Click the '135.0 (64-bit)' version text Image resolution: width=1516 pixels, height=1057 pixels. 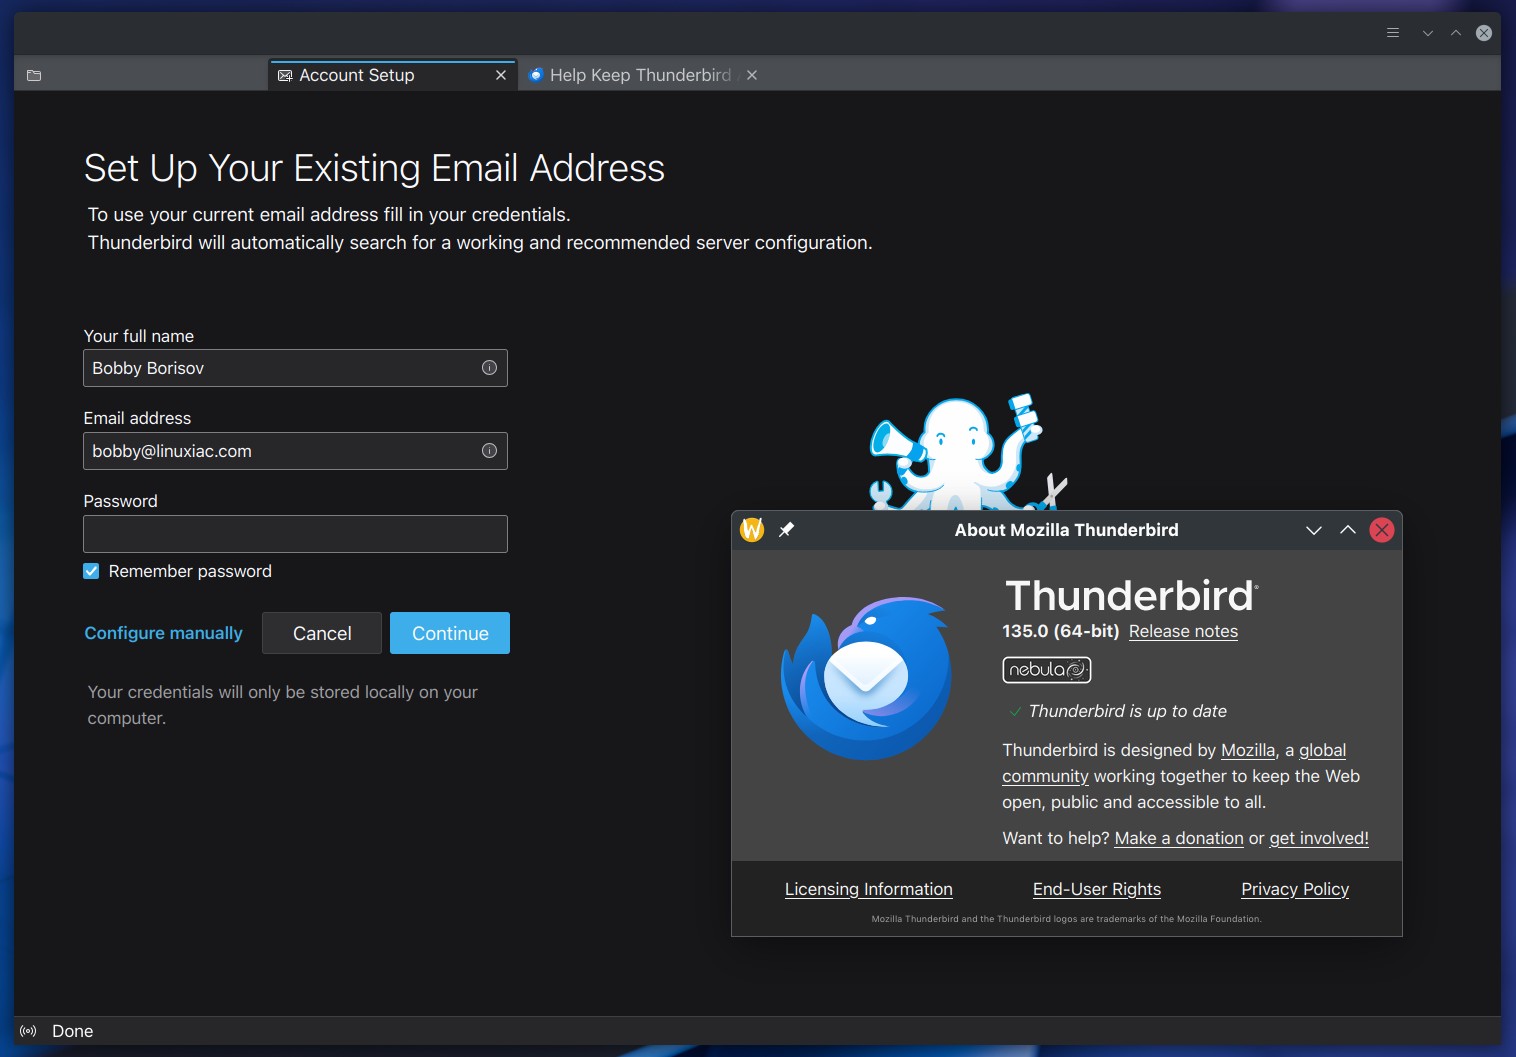tap(1060, 631)
